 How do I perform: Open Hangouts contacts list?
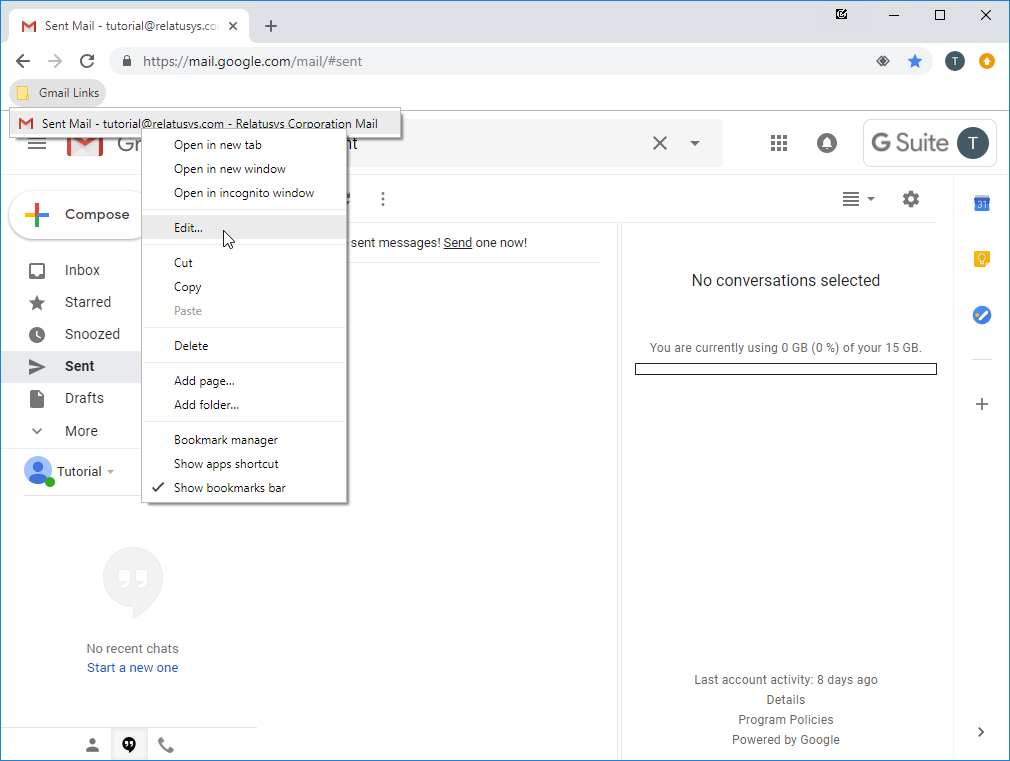92,744
